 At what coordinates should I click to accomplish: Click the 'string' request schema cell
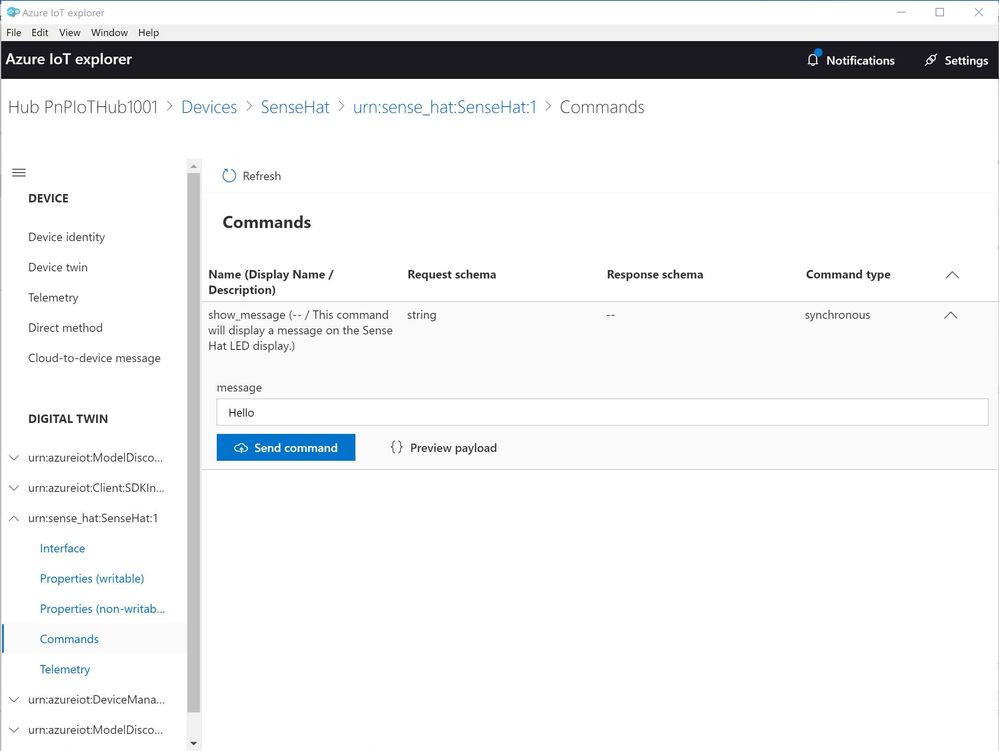422,315
